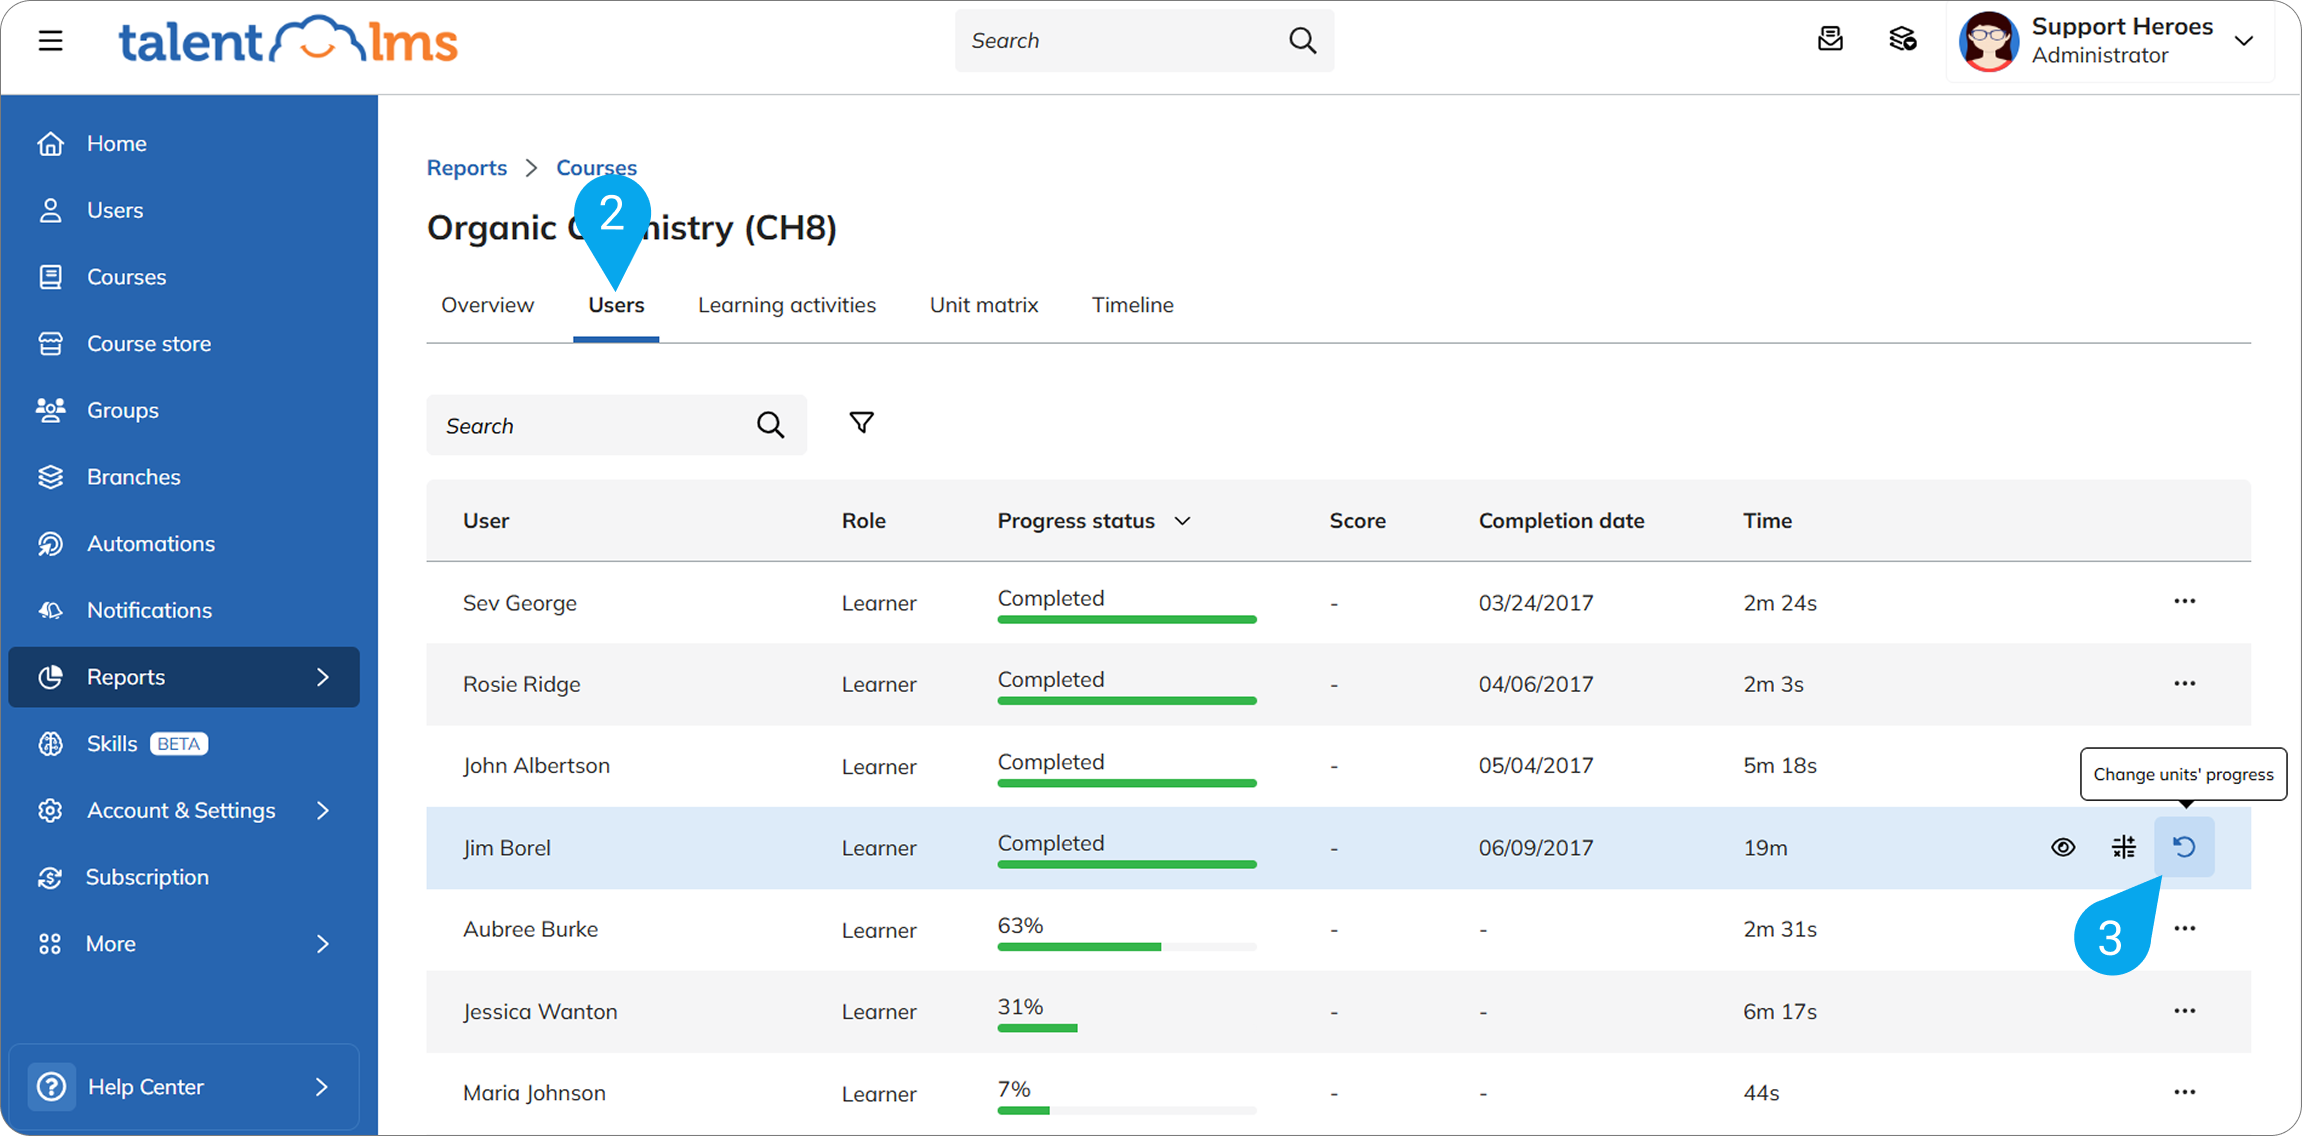This screenshot has width=2302, height=1136.
Task: Click the Score column header
Action: [x=1358, y=521]
